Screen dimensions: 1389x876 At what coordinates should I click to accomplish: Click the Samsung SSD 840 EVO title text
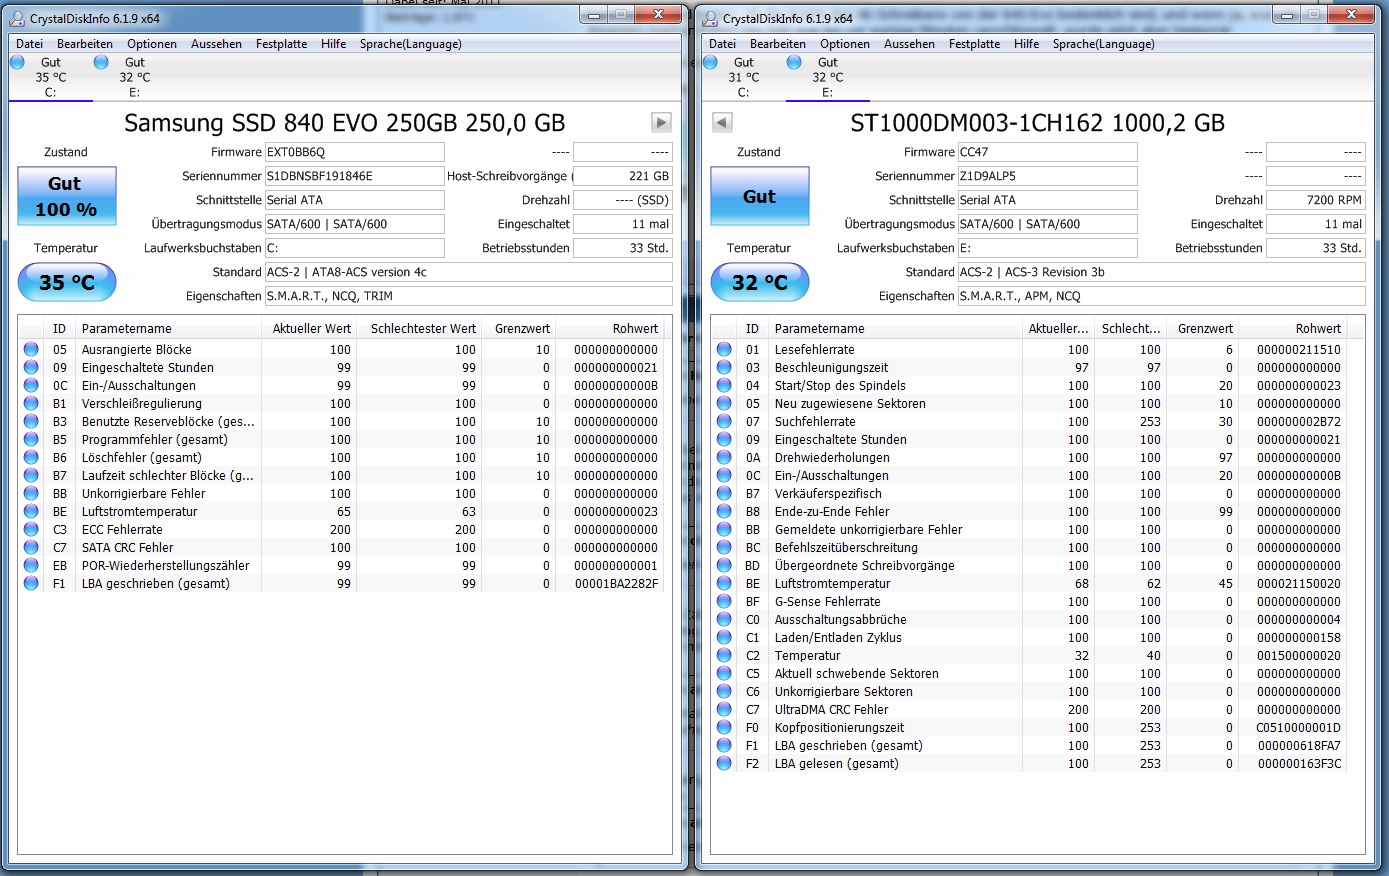click(x=345, y=123)
